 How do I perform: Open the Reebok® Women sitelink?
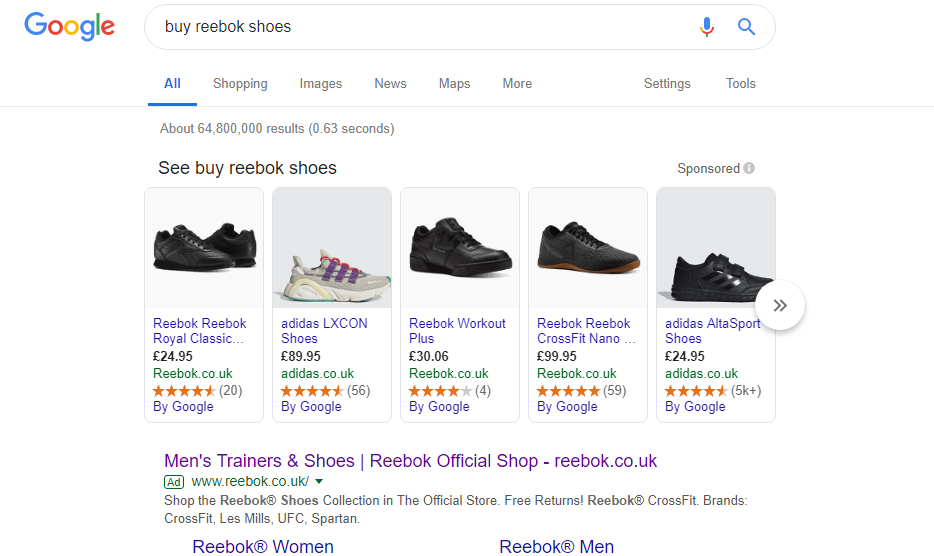click(263, 546)
